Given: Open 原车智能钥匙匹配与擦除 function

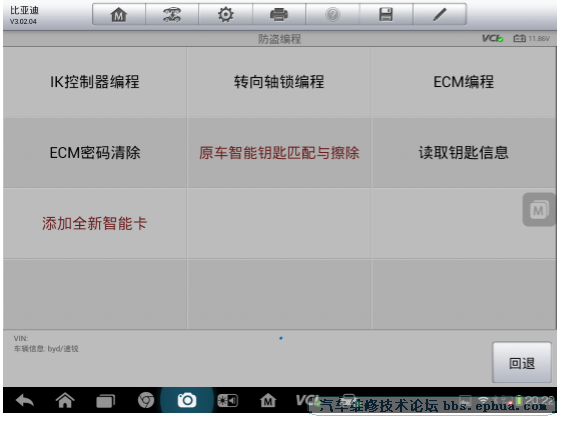Looking at the screenshot, I should coord(279,153).
